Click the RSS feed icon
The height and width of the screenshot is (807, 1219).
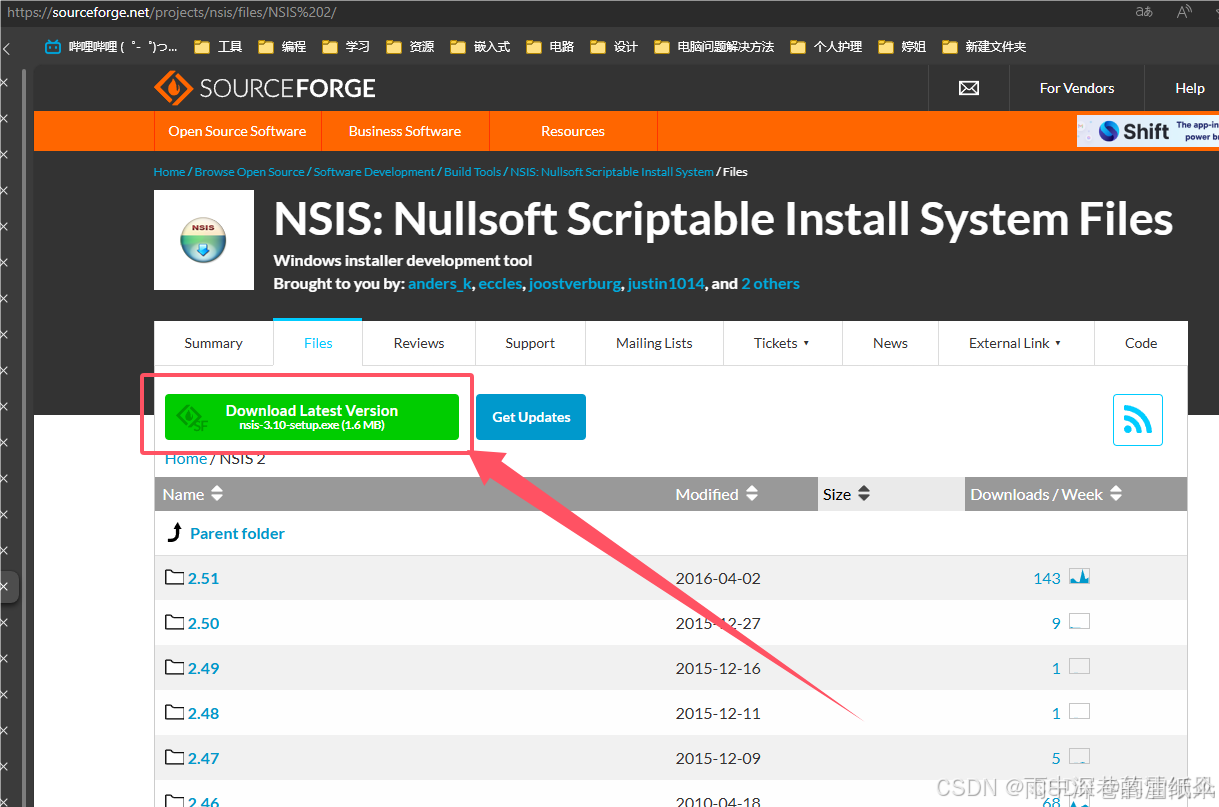[1138, 420]
